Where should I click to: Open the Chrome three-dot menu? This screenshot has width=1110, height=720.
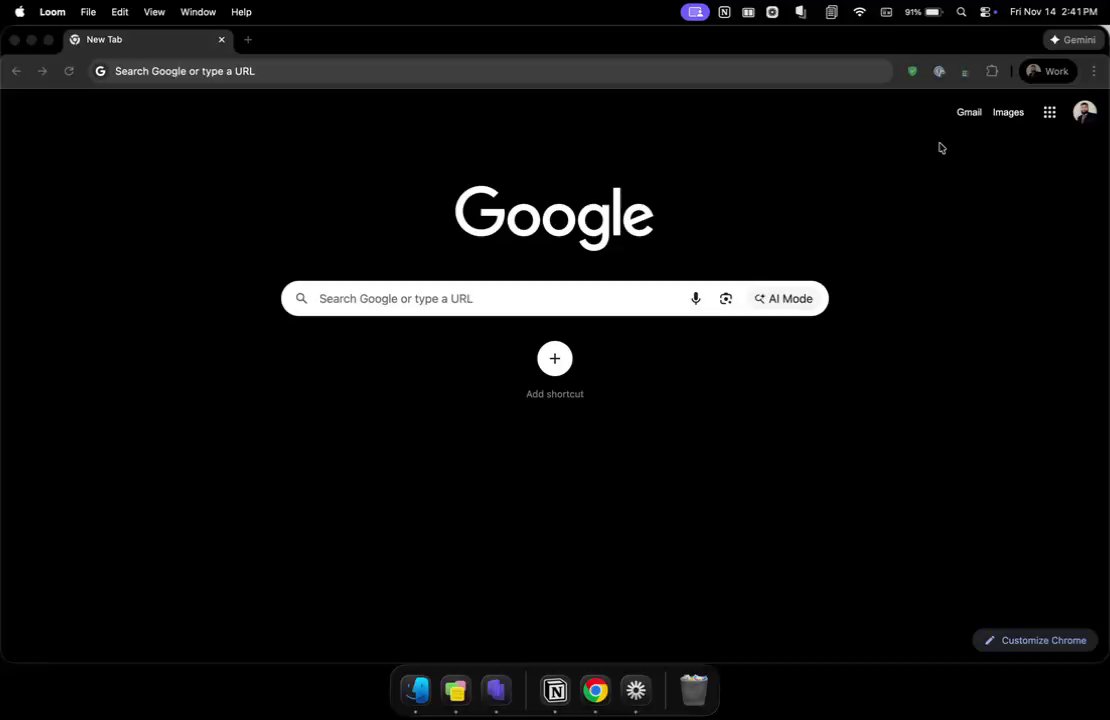tap(1094, 71)
